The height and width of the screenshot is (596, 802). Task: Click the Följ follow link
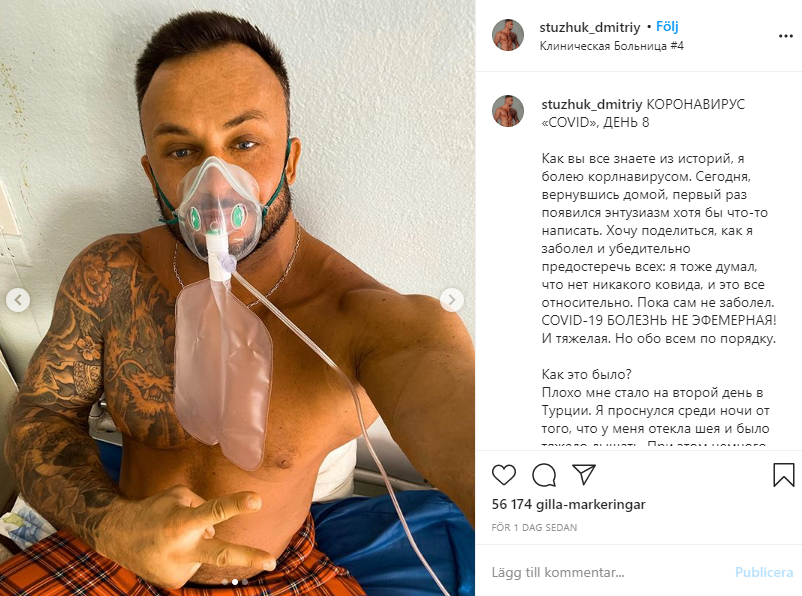[x=667, y=27]
